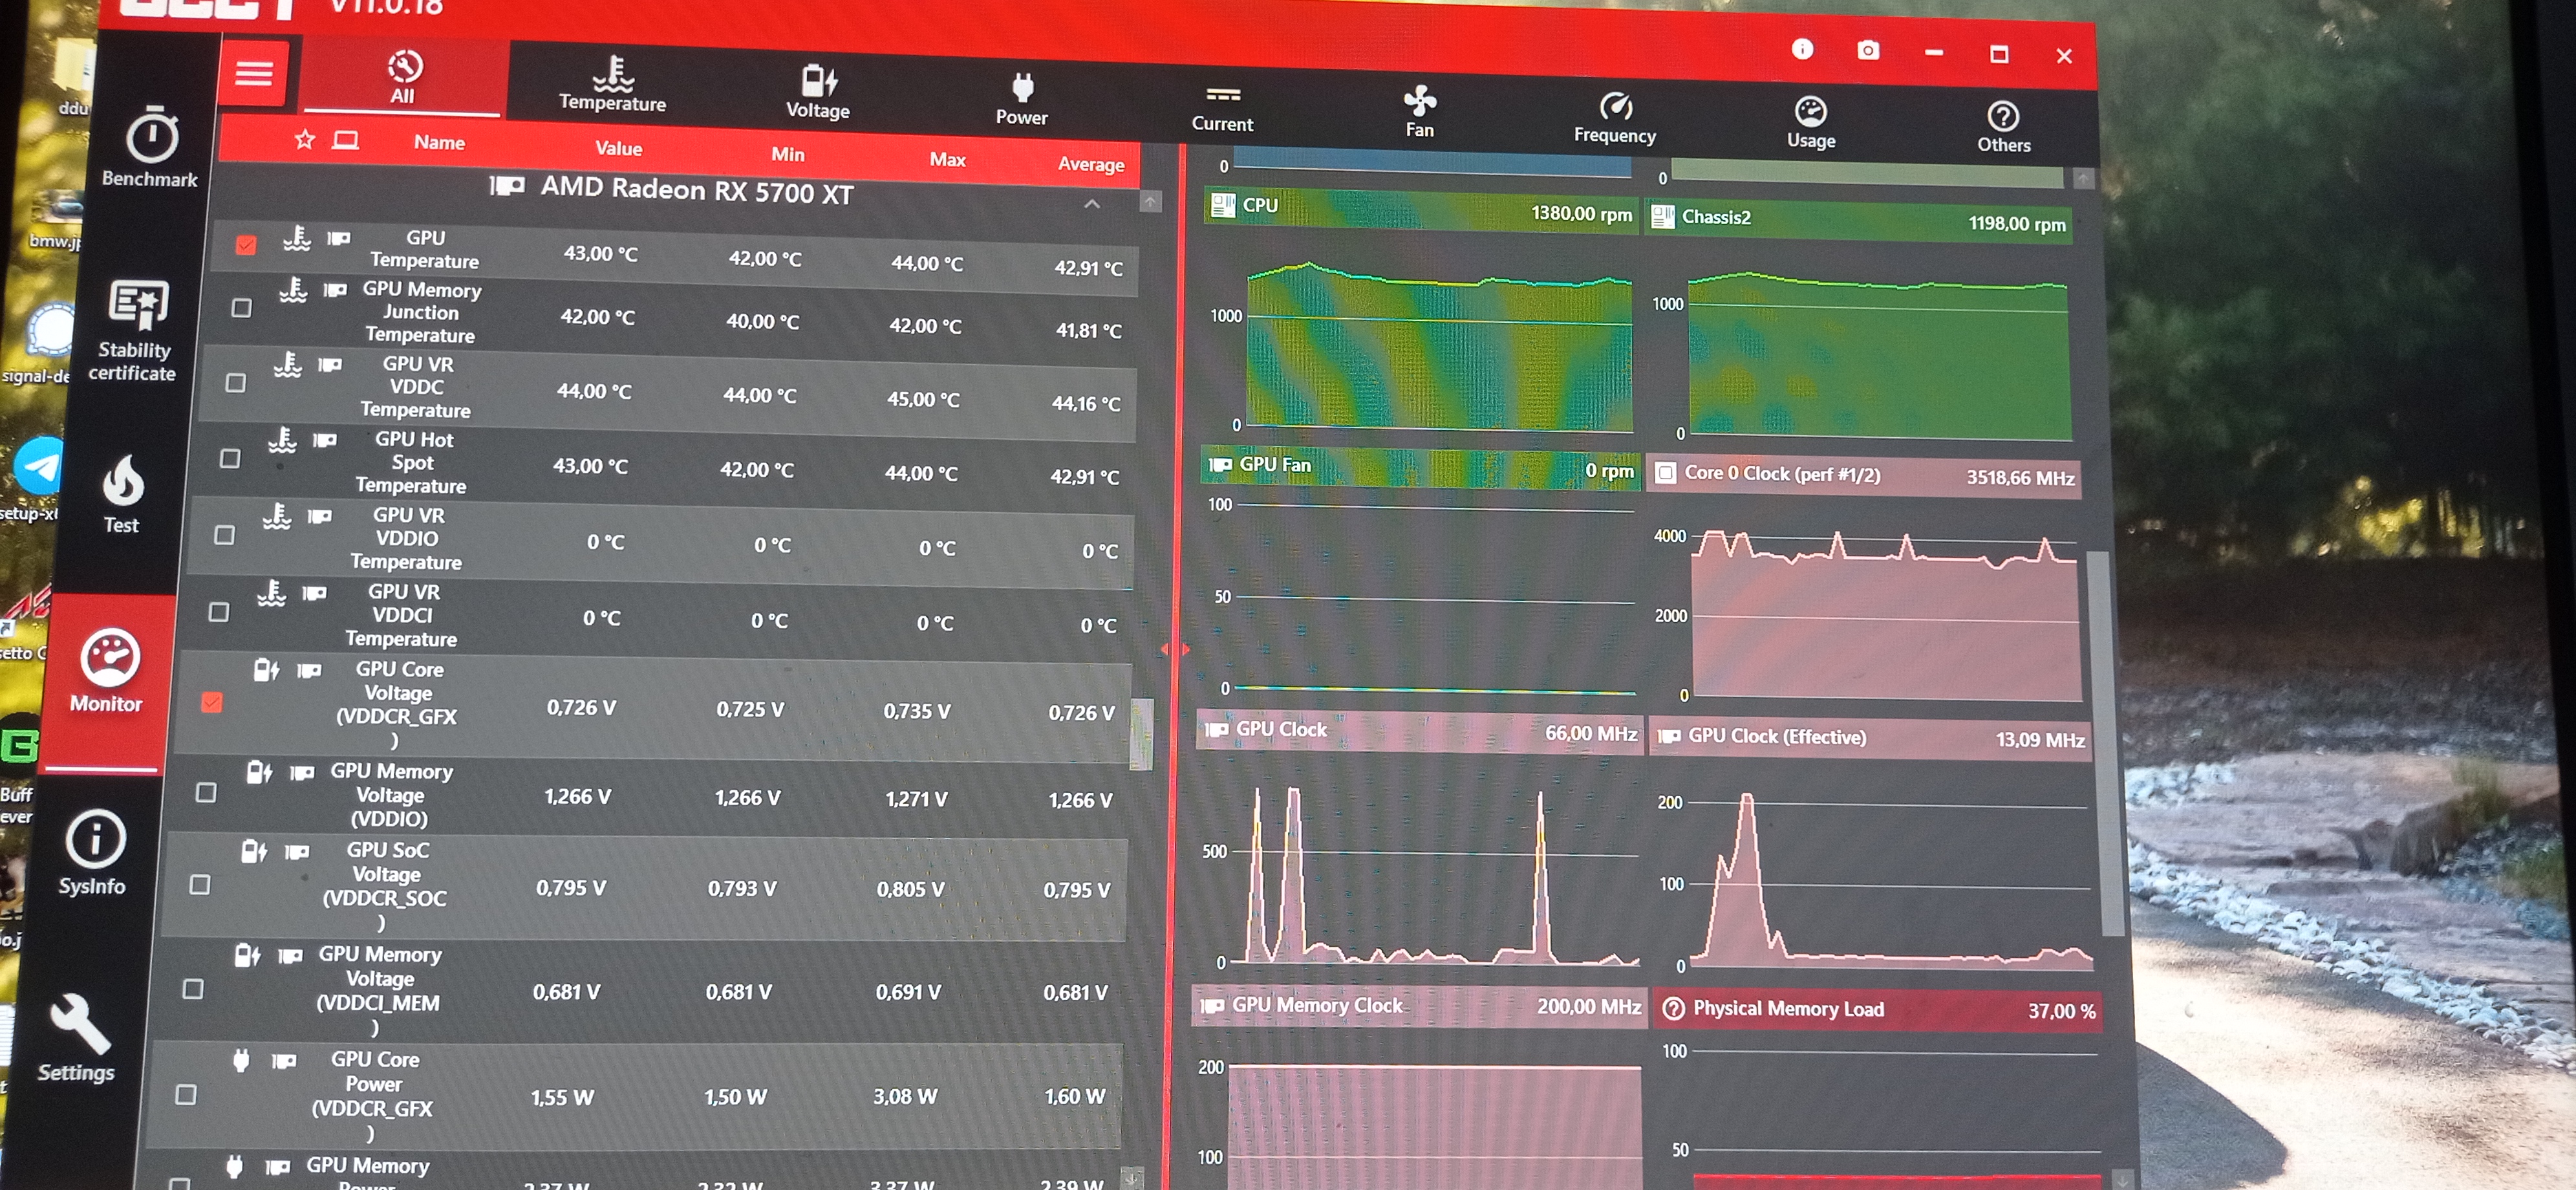Viewport: 2576px width, 1190px height.
Task: Switch to the Frequency tab
Action: pyautogui.click(x=1615, y=118)
